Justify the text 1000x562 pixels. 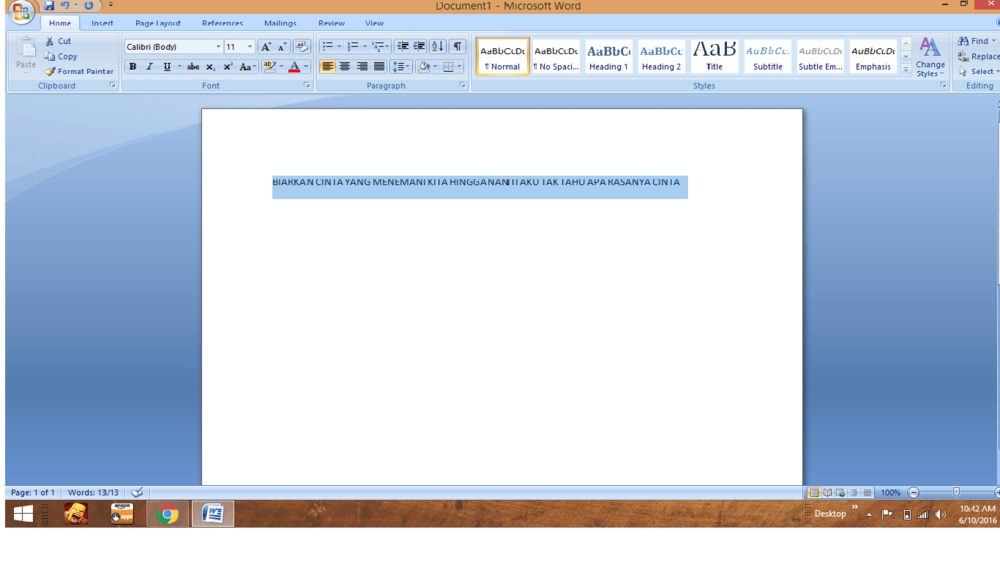(379, 66)
